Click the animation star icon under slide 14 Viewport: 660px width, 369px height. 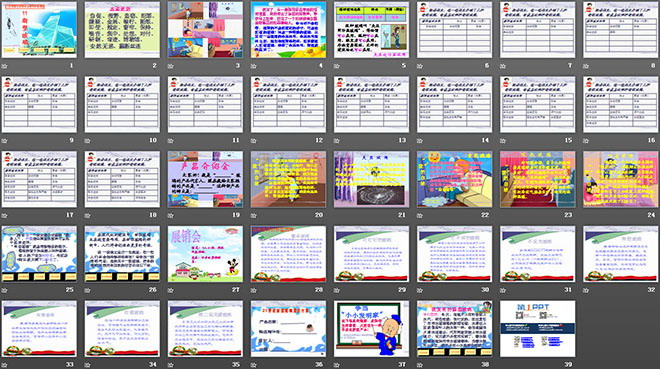420,141
